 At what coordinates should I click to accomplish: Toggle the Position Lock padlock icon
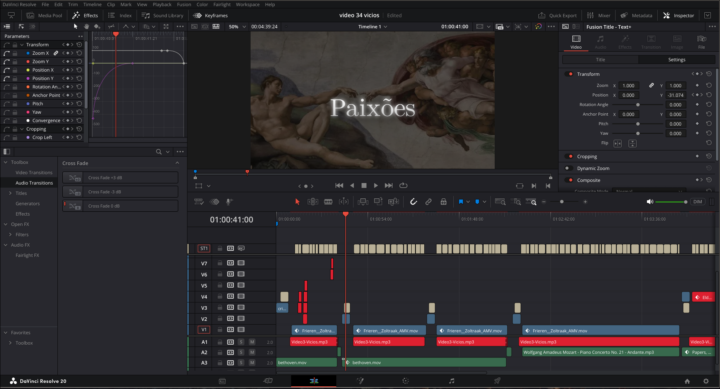[x=444, y=202]
